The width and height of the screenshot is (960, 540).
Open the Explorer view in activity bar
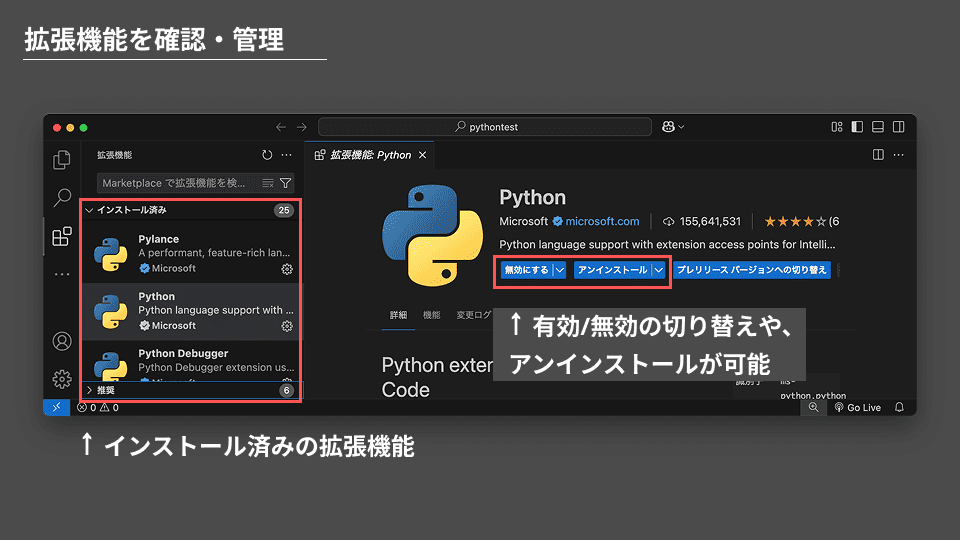point(62,160)
